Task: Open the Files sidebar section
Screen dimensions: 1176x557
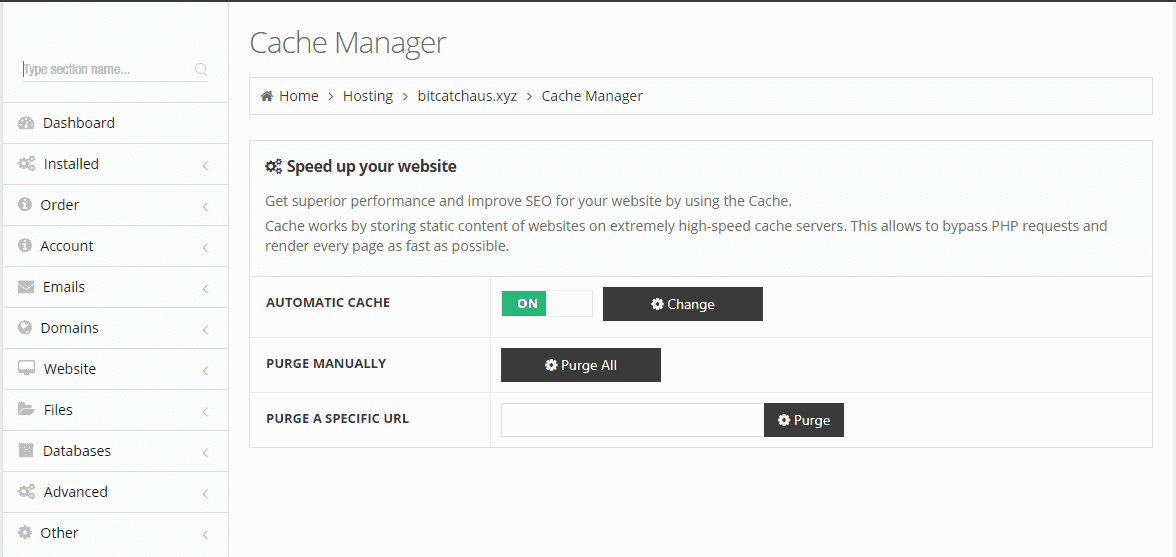Action: (x=116, y=410)
